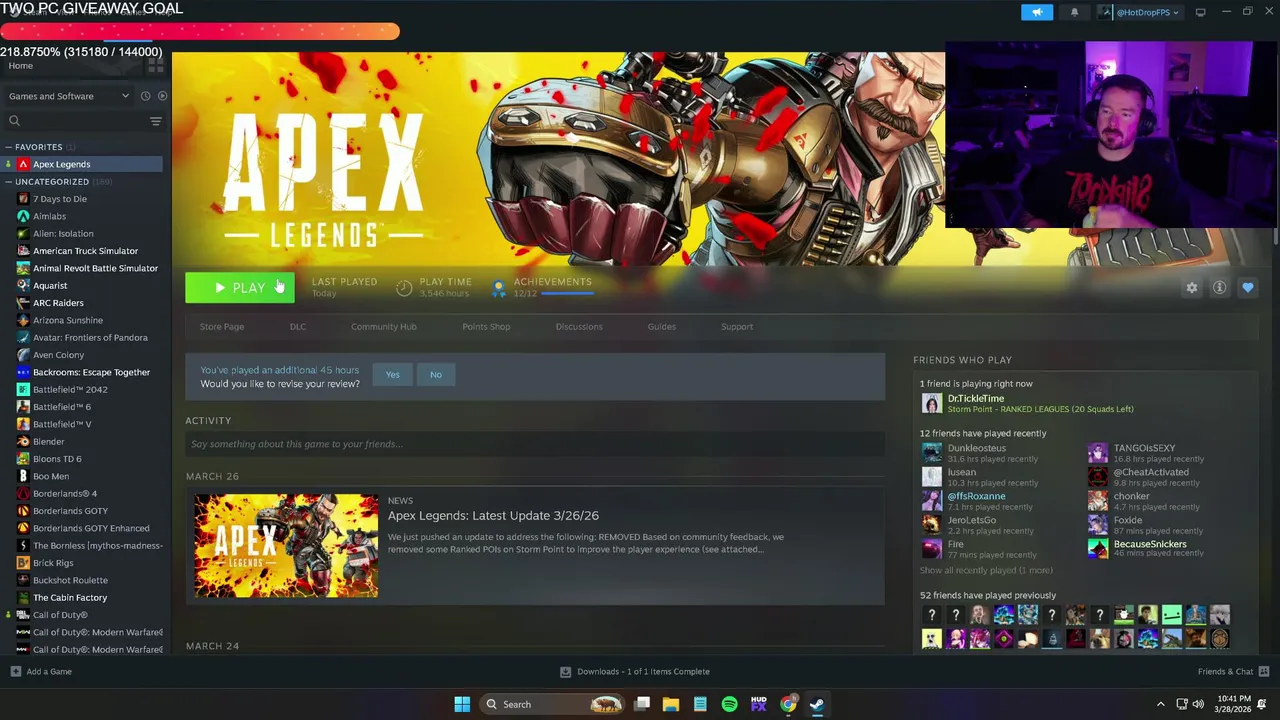This screenshot has width=1280, height=720.
Task: Click BecauseSnickers friend avatar
Action: point(1098,549)
